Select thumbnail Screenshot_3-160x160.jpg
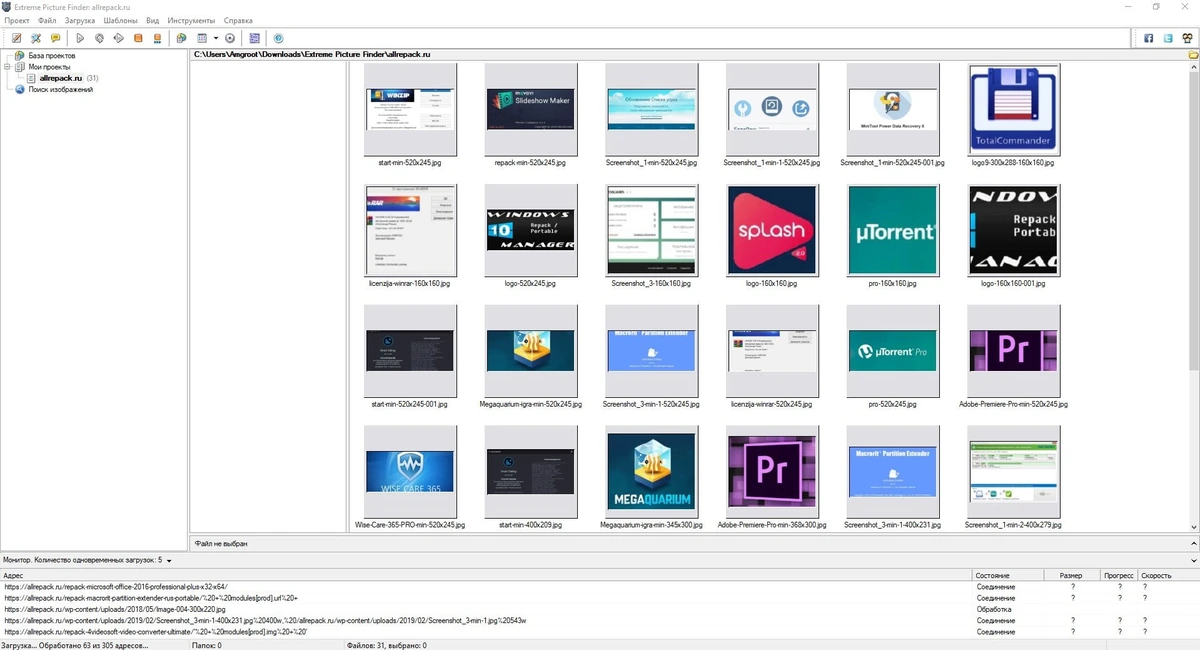This screenshot has height=650, width=1200. tap(651, 230)
